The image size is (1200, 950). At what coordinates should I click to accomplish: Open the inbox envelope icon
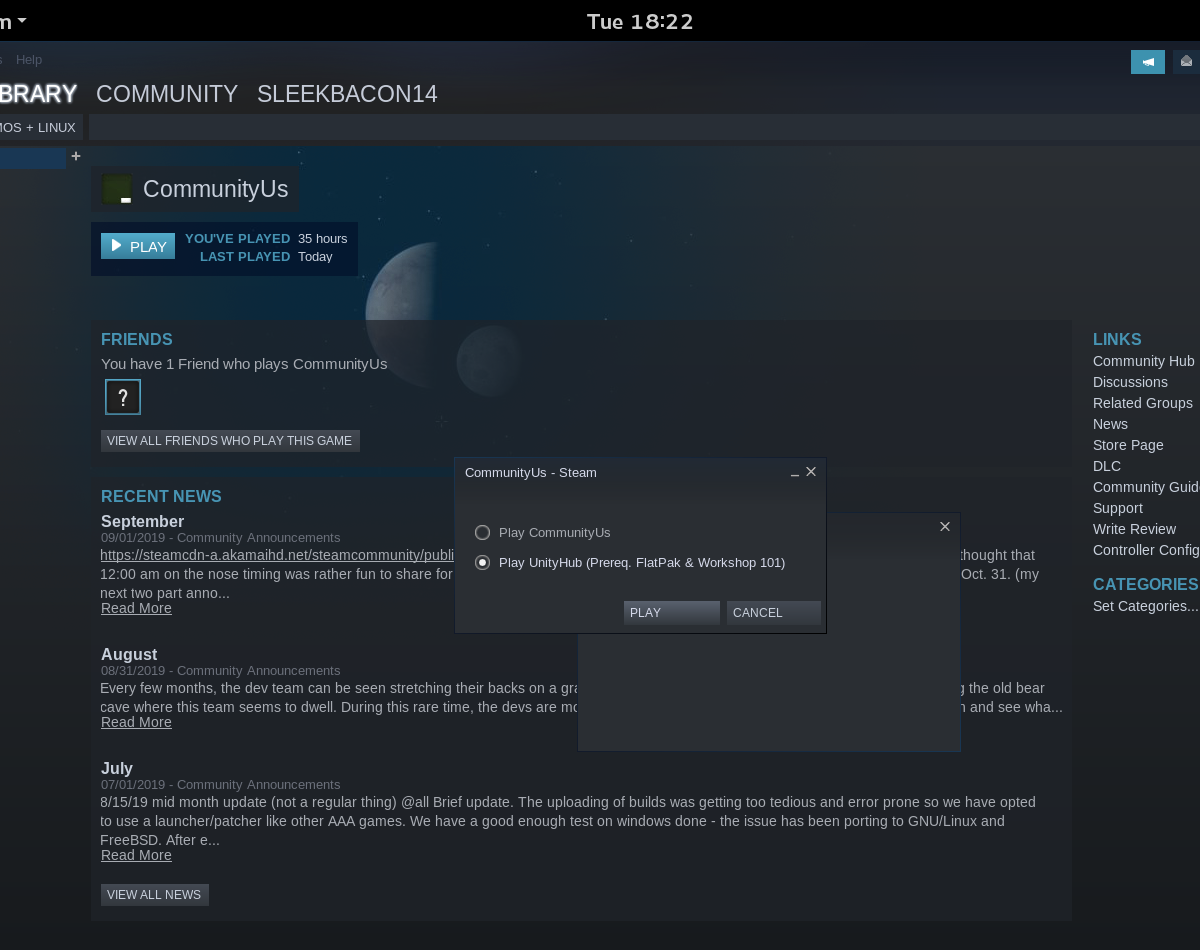[1186, 62]
